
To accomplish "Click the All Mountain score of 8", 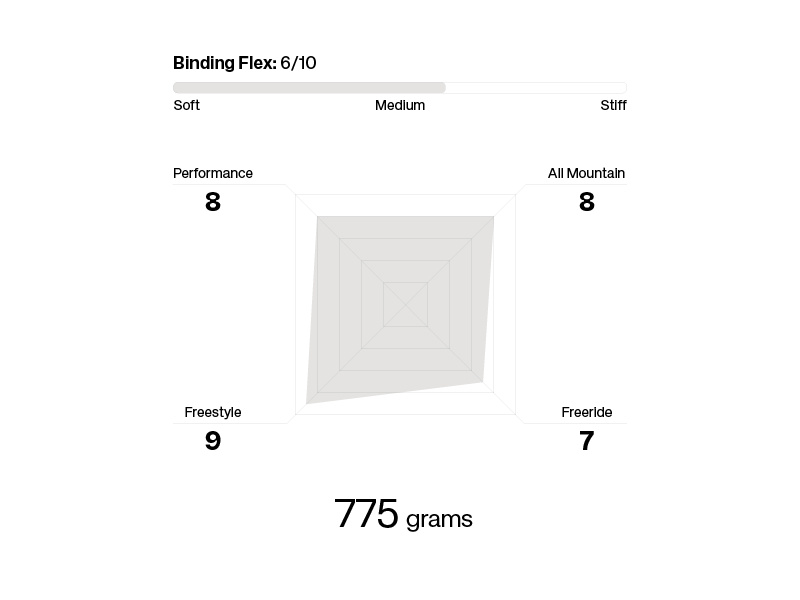I will [587, 202].
